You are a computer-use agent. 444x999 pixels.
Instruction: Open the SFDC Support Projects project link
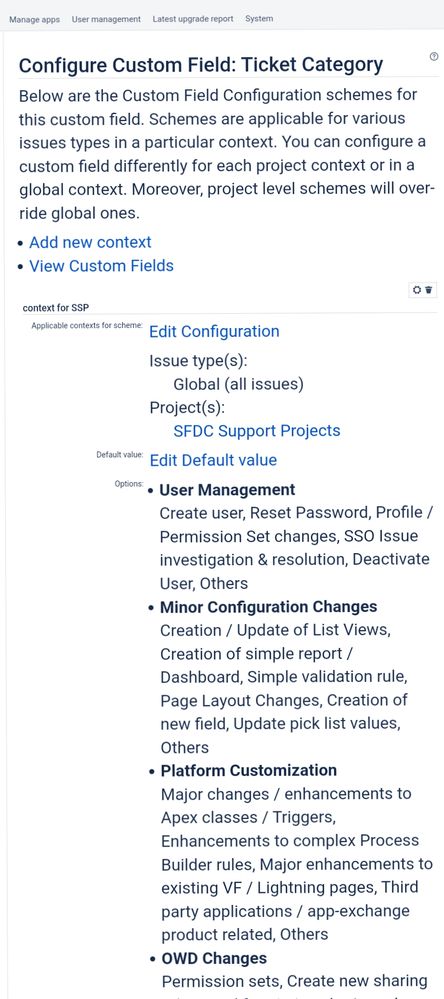[257, 431]
